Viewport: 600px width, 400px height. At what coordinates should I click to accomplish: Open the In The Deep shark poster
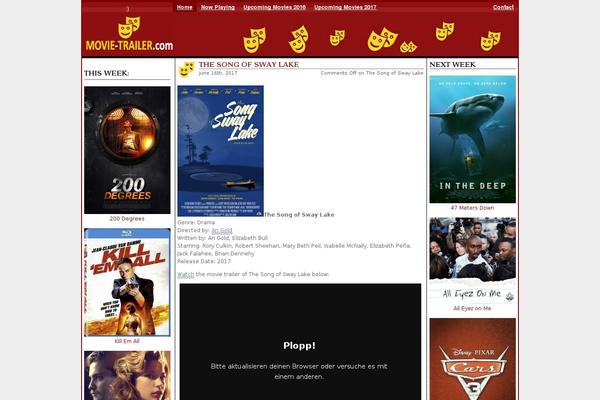[x=473, y=139]
